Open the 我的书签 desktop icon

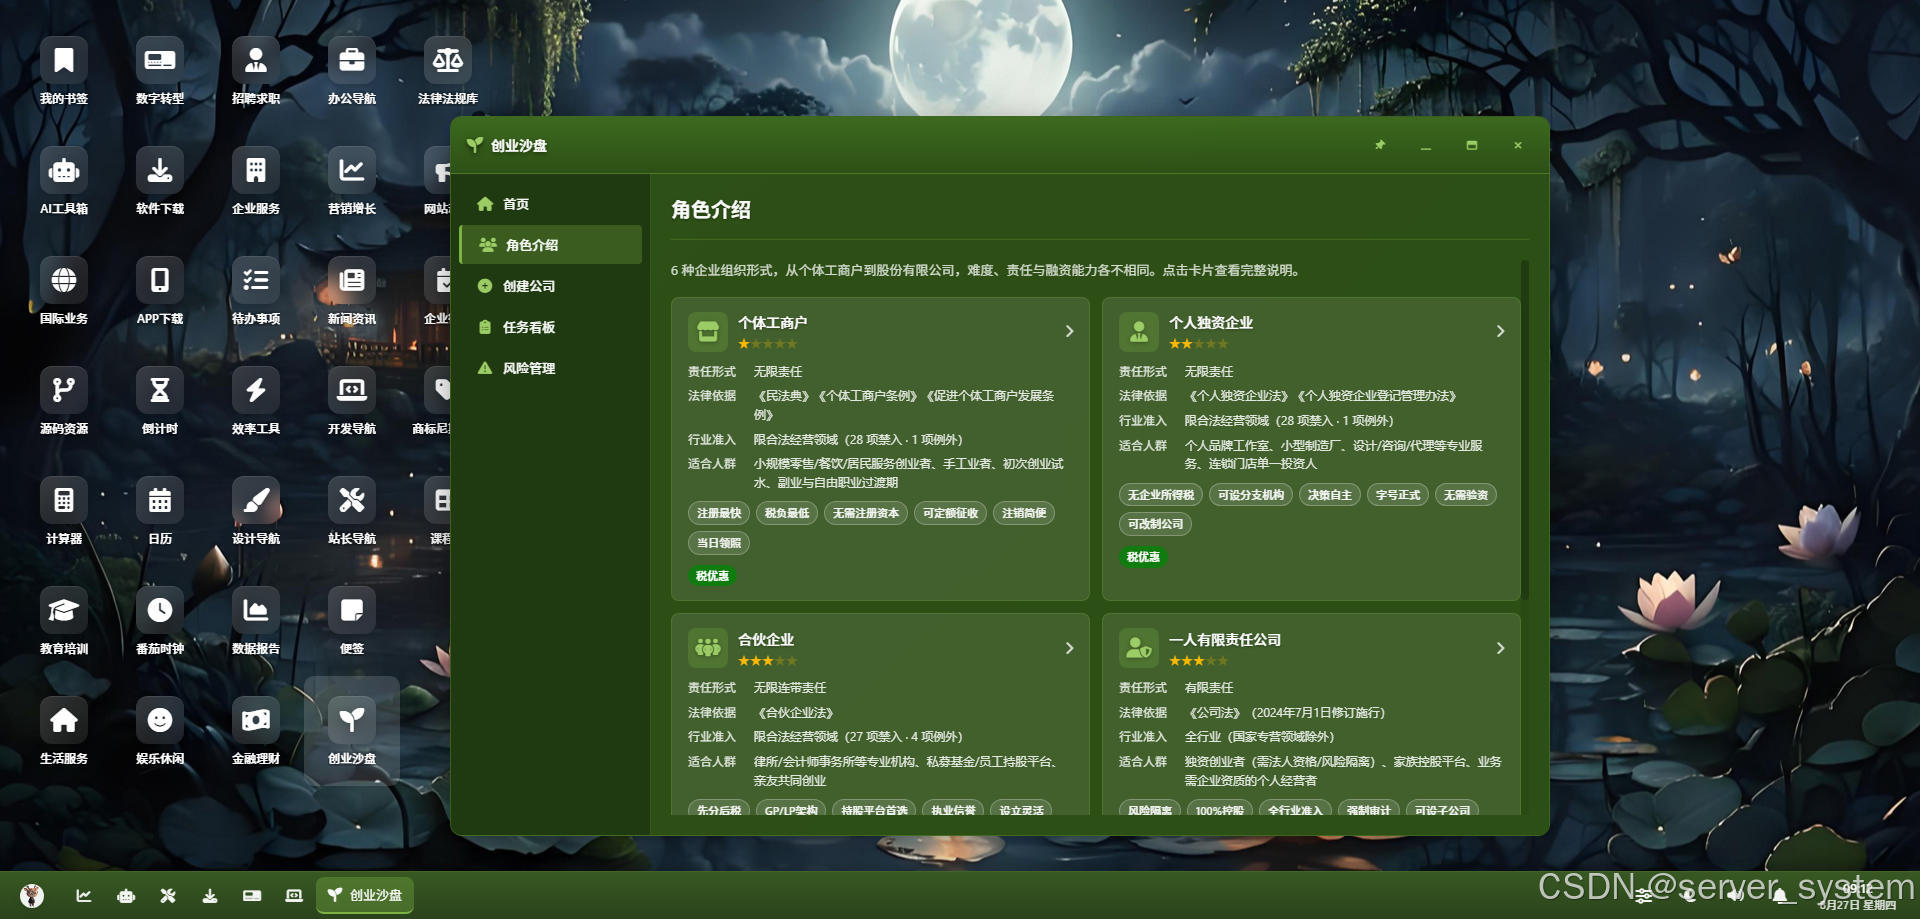coord(64,70)
